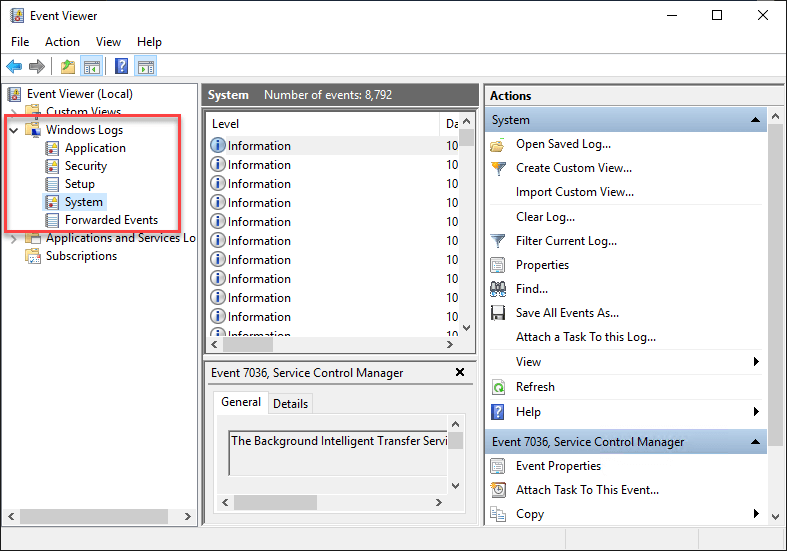Click the event list scroll down arrow
This screenshot has height=551, width=787.
[x=467, y=328]
